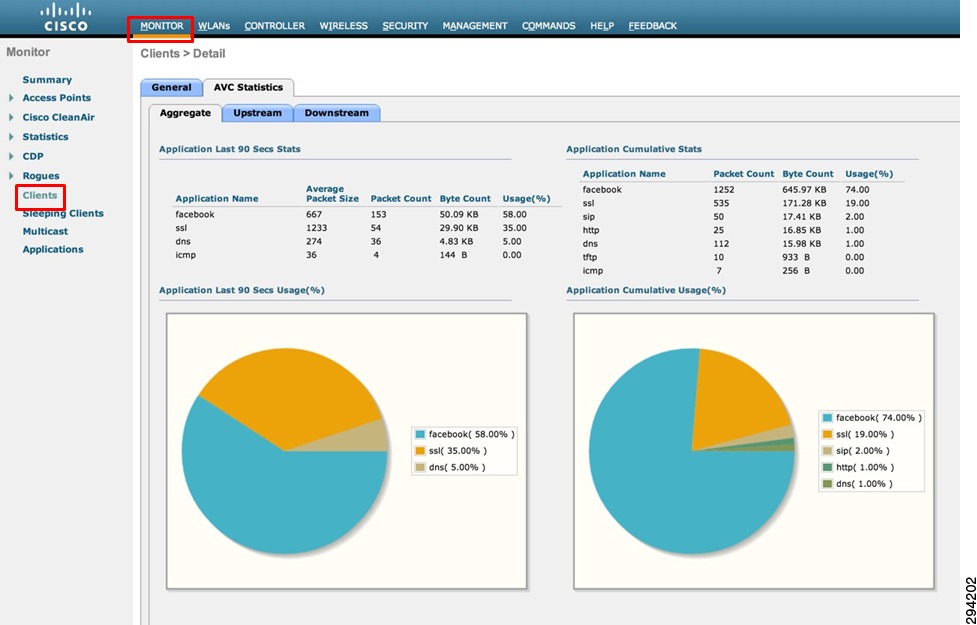This screenshot has width=977, height=625.
Task: Open the Cisco CleanAir sidebar link
Action: pos(59,117)
